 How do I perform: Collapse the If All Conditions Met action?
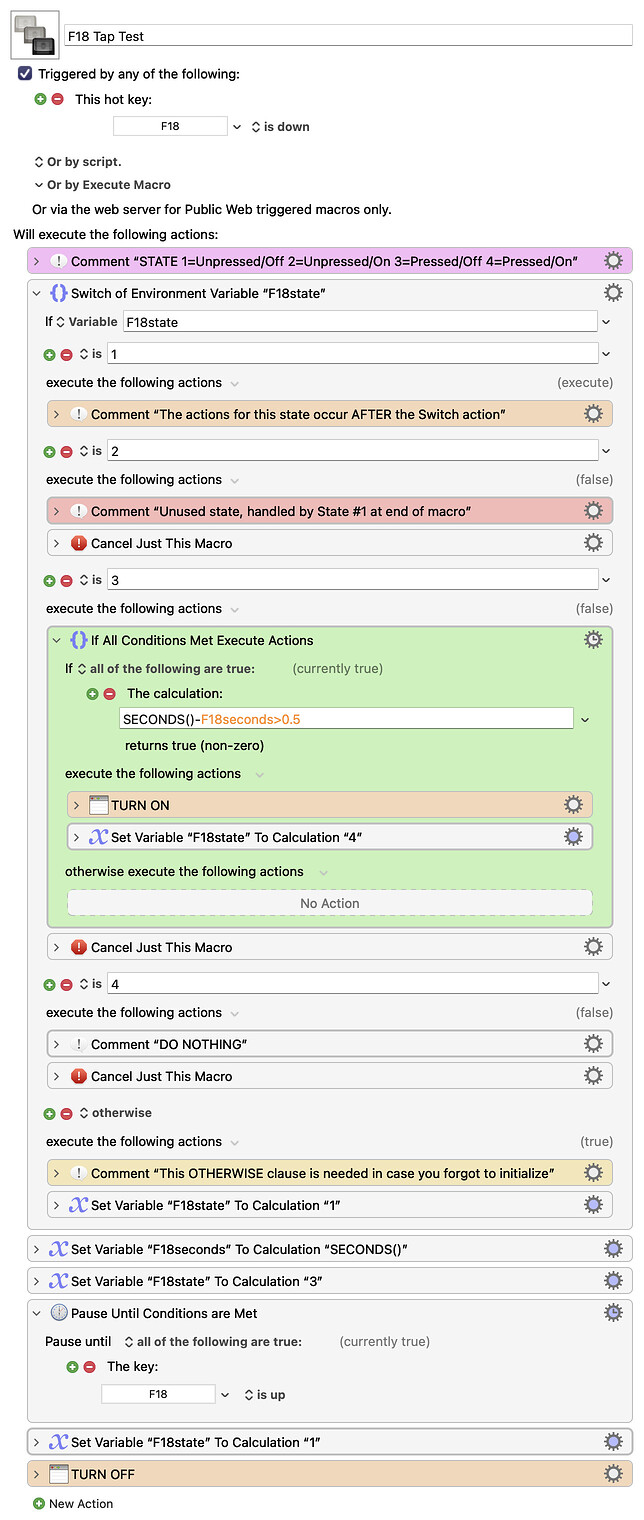tap(57, 640)
